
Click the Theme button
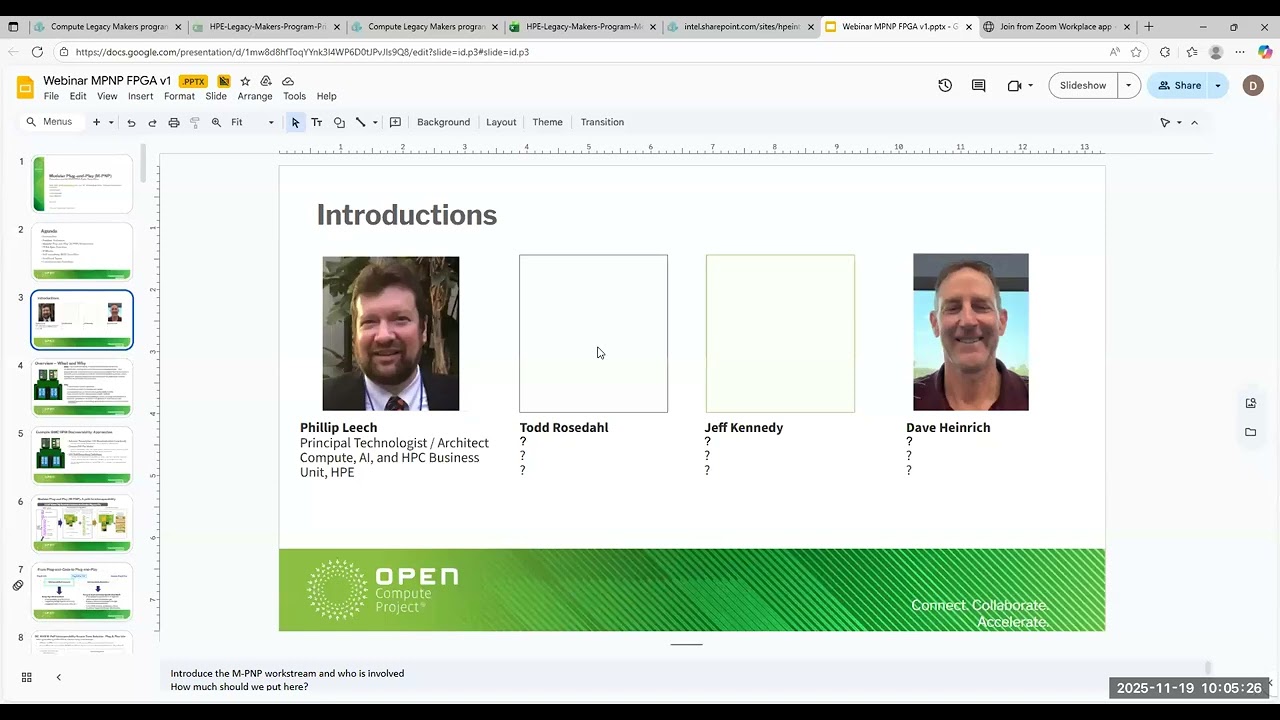coord(547,122)
